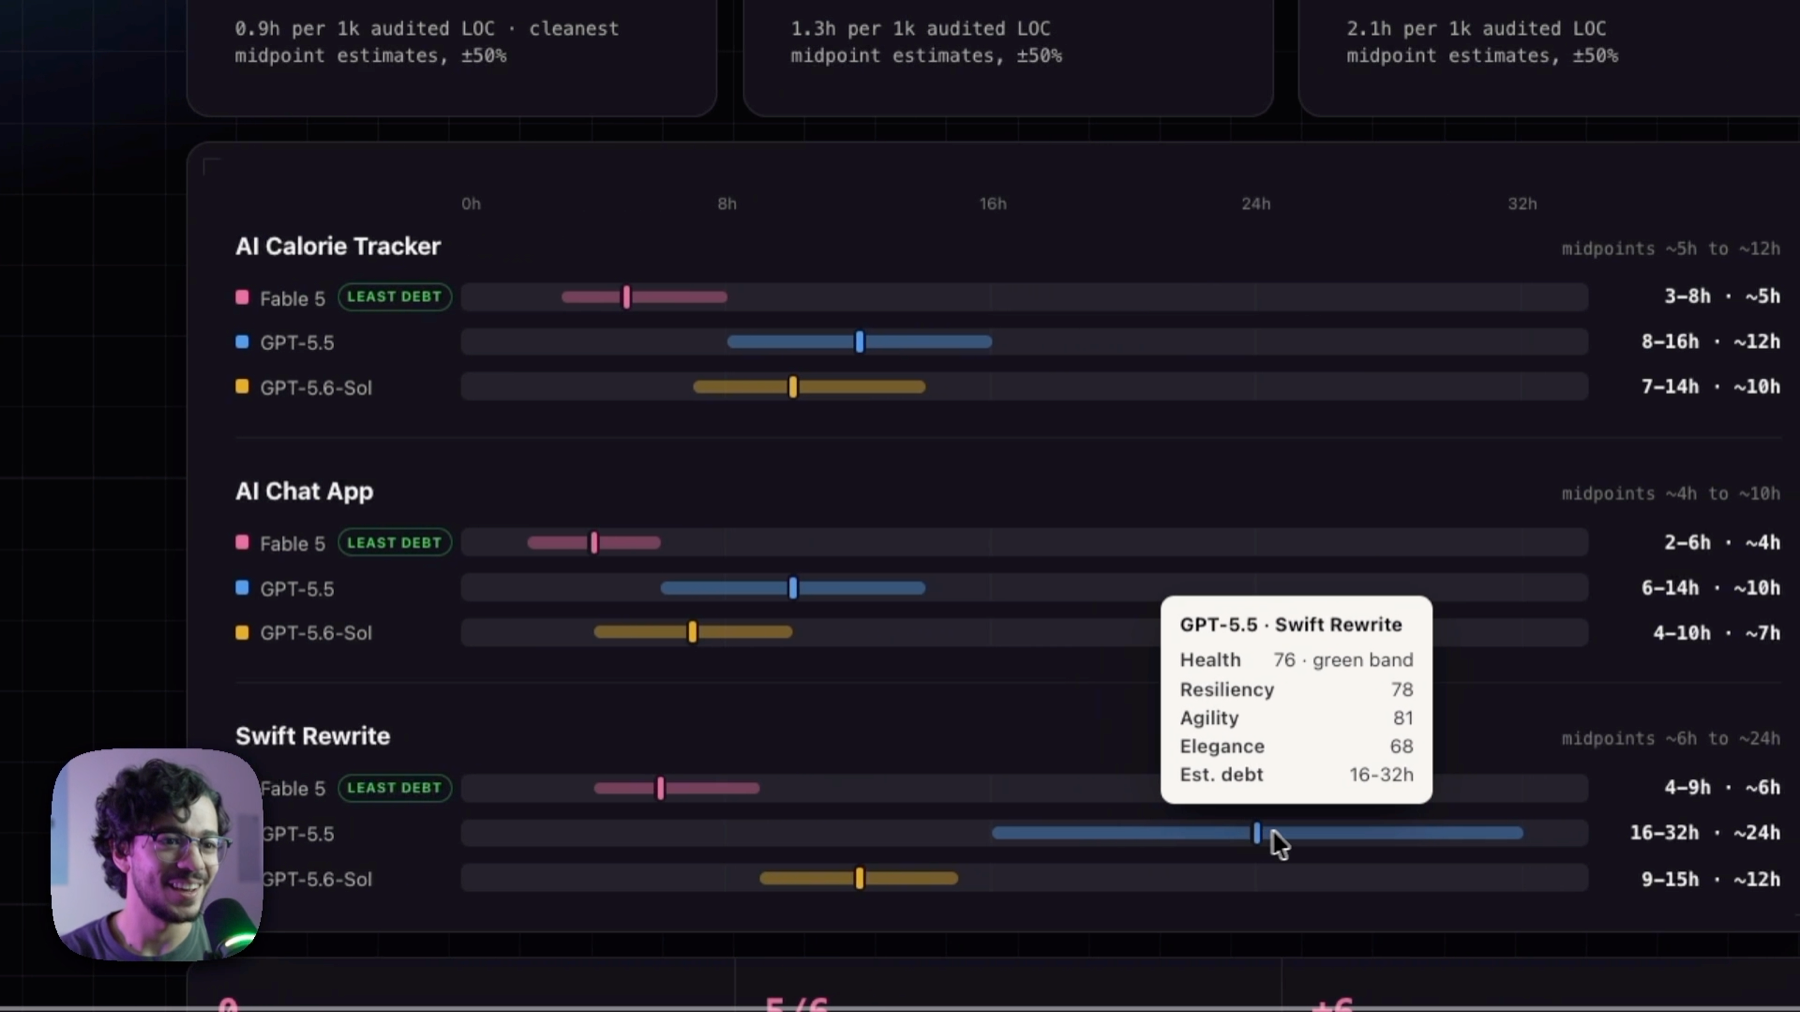The height and width of the screenshot is (1012, 1800).
Task: Click the "2–6h · ~4h" estimate value
Action: coord(1722,543)
